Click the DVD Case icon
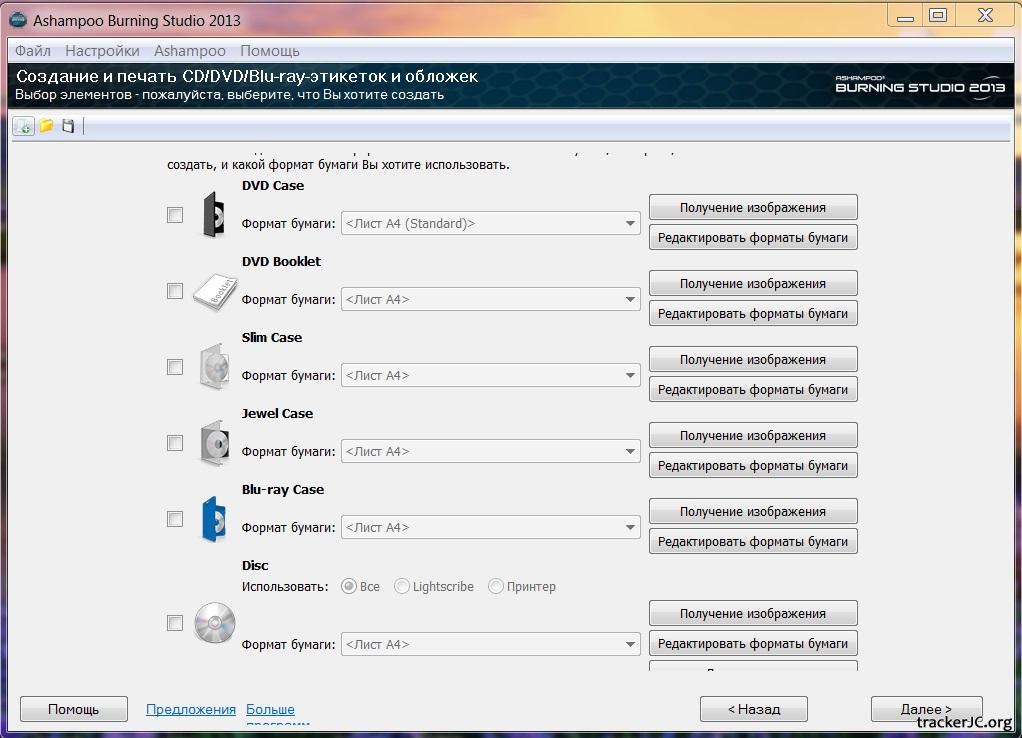This screenshot has height=738, width=1022. coord(213,215)
